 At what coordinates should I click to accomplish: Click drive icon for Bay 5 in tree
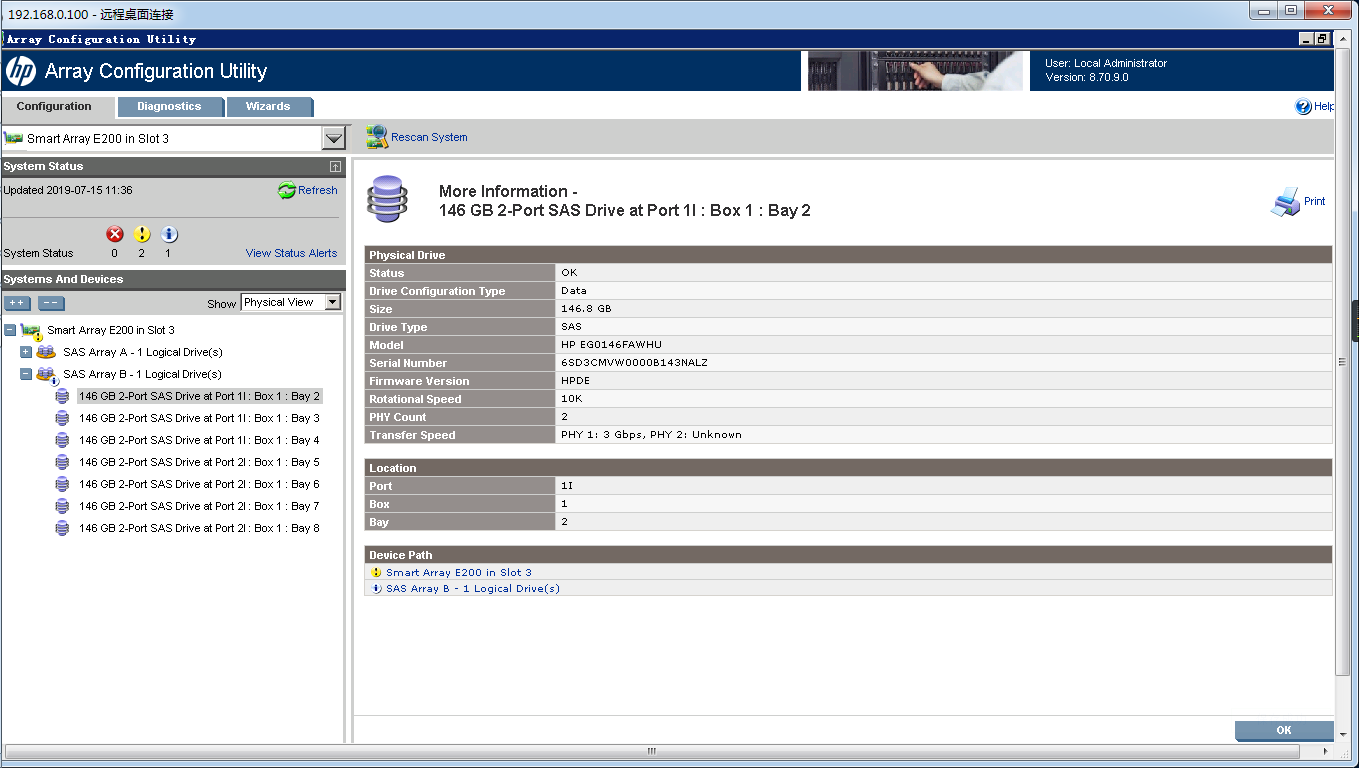(62, 462)
